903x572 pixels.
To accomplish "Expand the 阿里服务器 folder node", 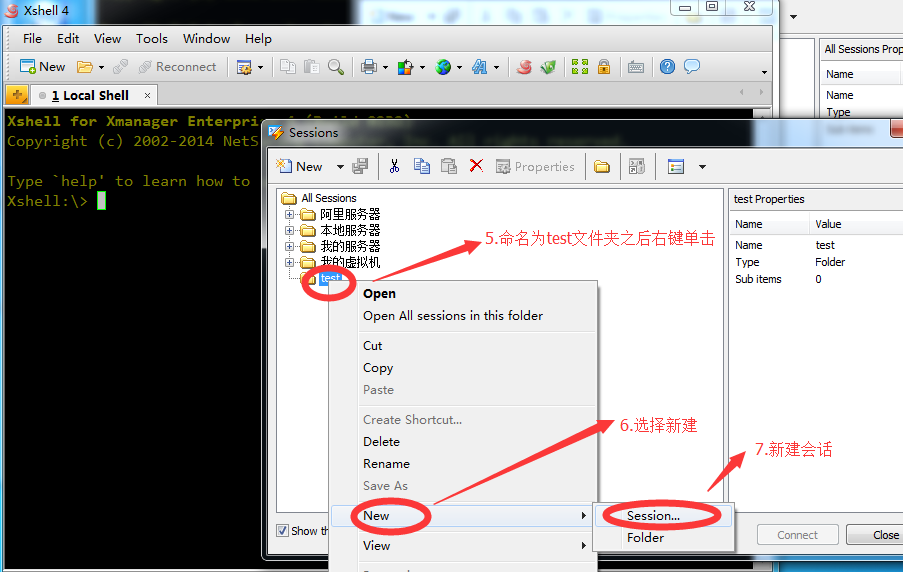I will 289,214.
